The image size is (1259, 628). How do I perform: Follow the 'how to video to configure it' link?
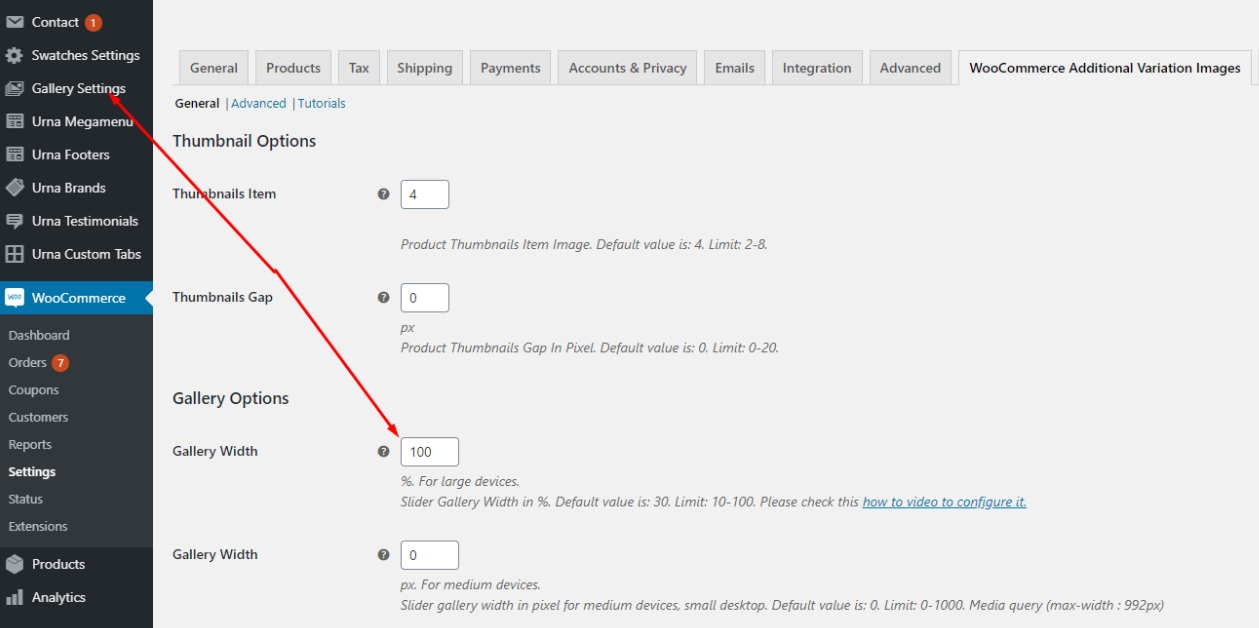(945, 502)
